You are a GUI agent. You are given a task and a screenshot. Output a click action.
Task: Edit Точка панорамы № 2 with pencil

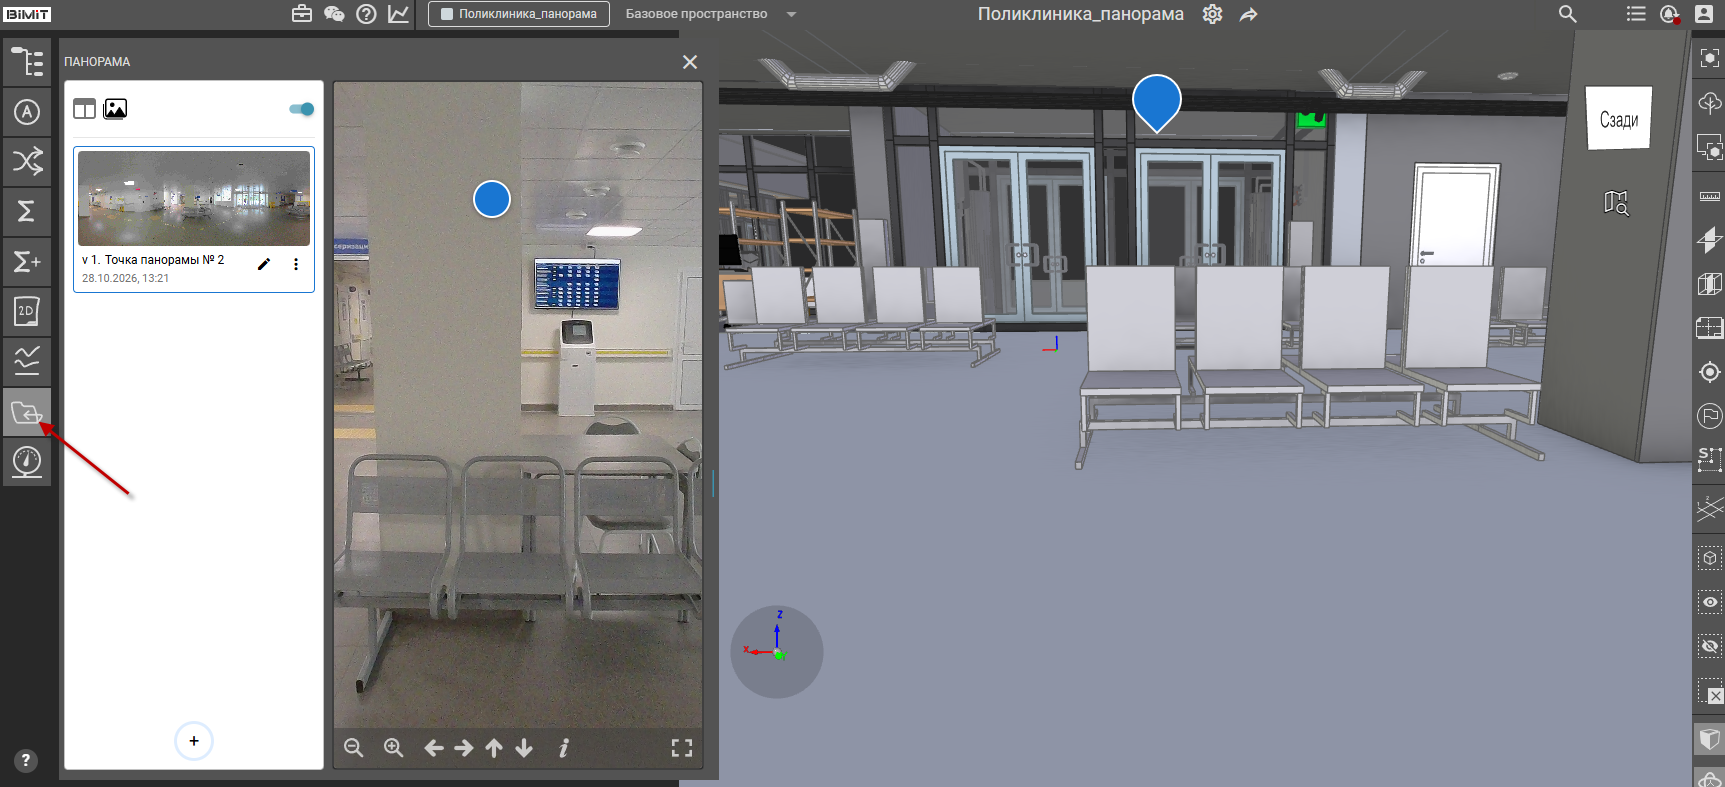[264, 264]
